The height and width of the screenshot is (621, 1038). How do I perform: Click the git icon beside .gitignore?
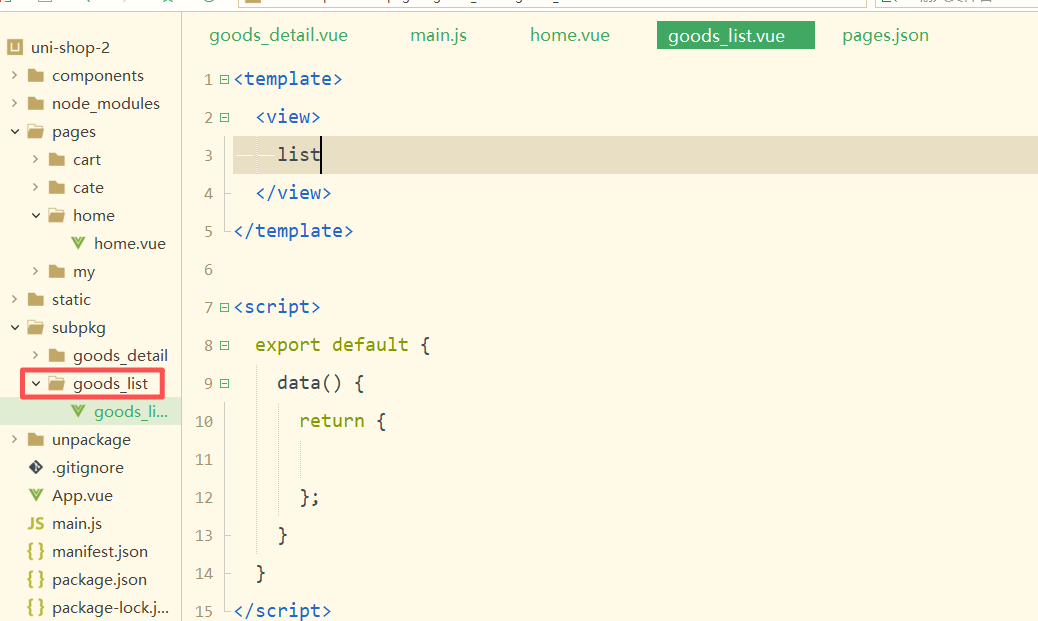click(36, 467)
